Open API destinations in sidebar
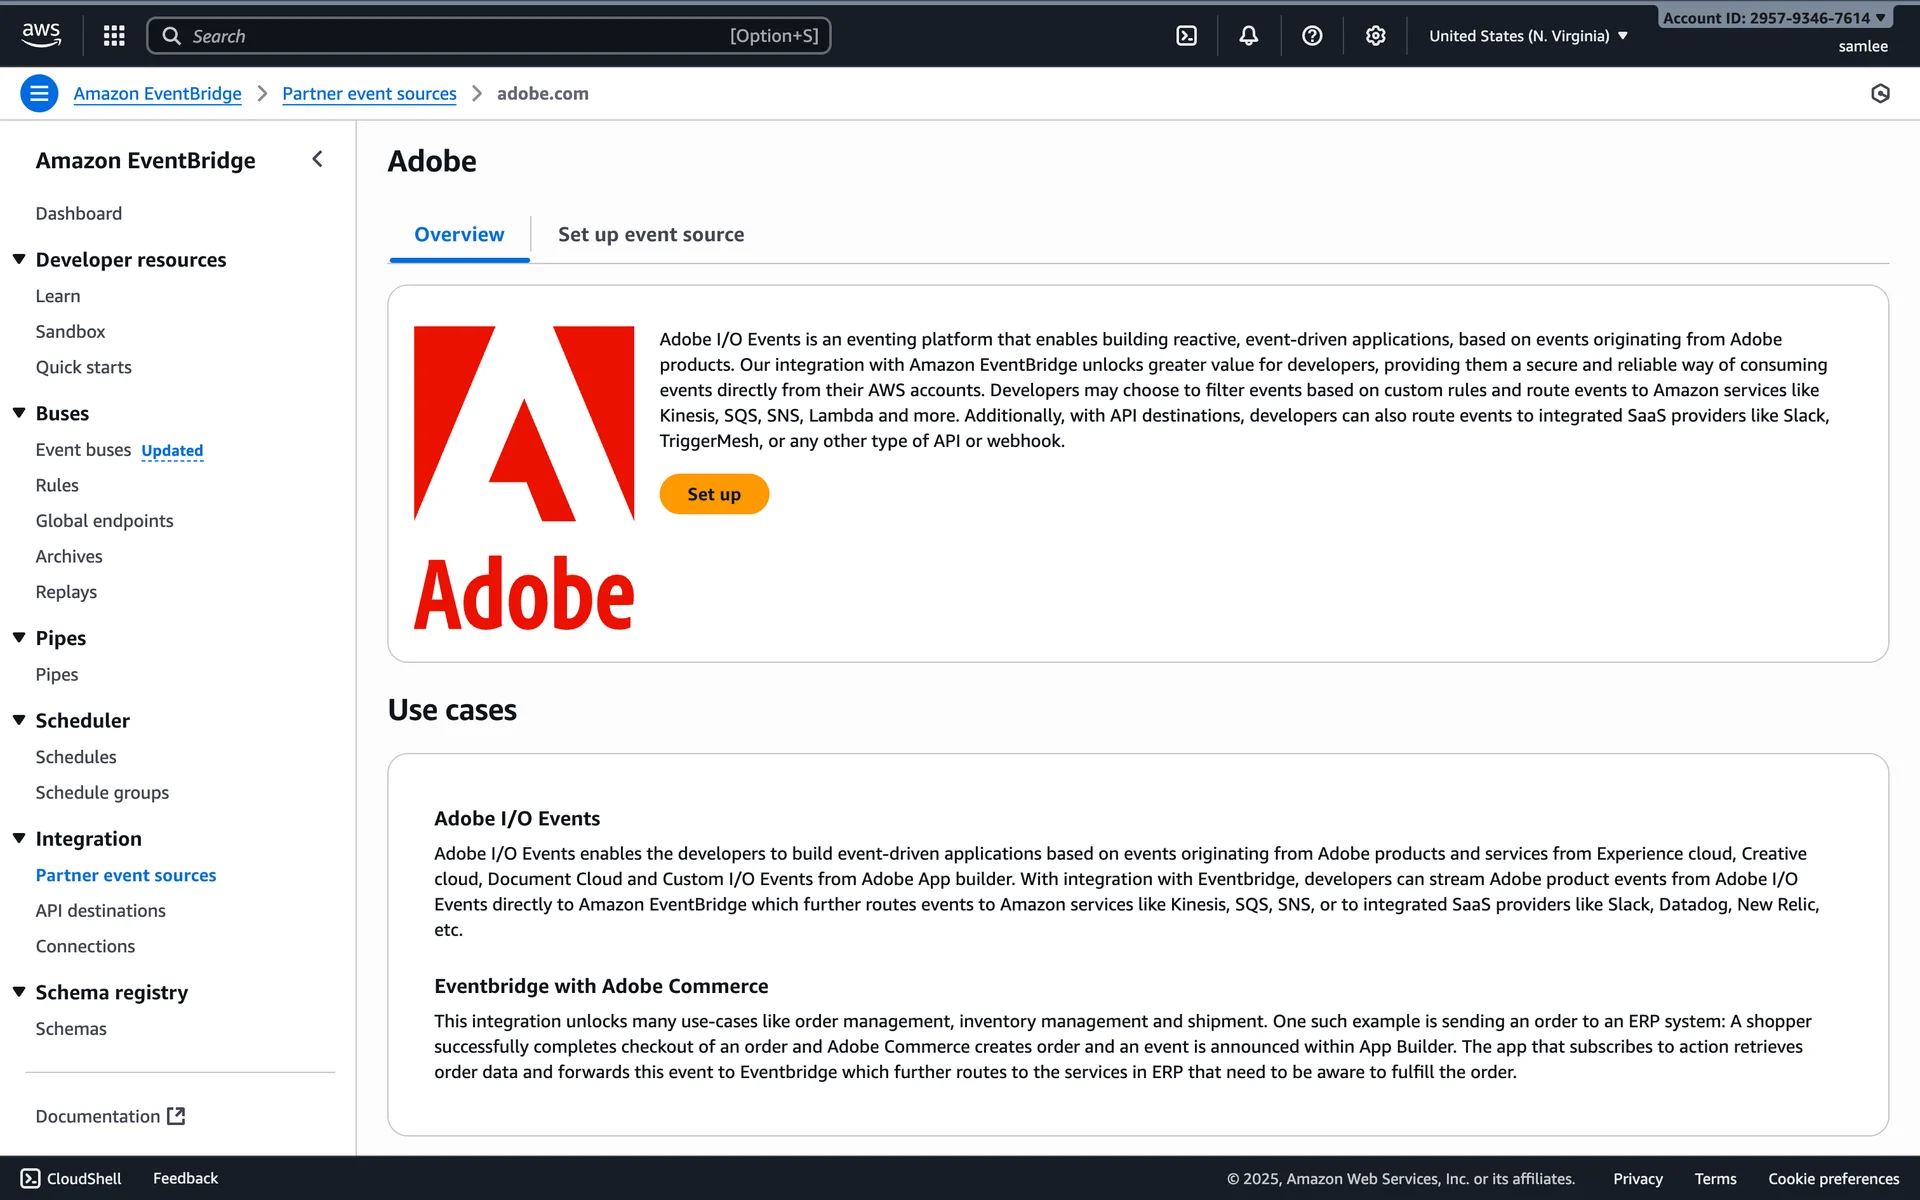1920x1200 pixels. pos(100,911)
